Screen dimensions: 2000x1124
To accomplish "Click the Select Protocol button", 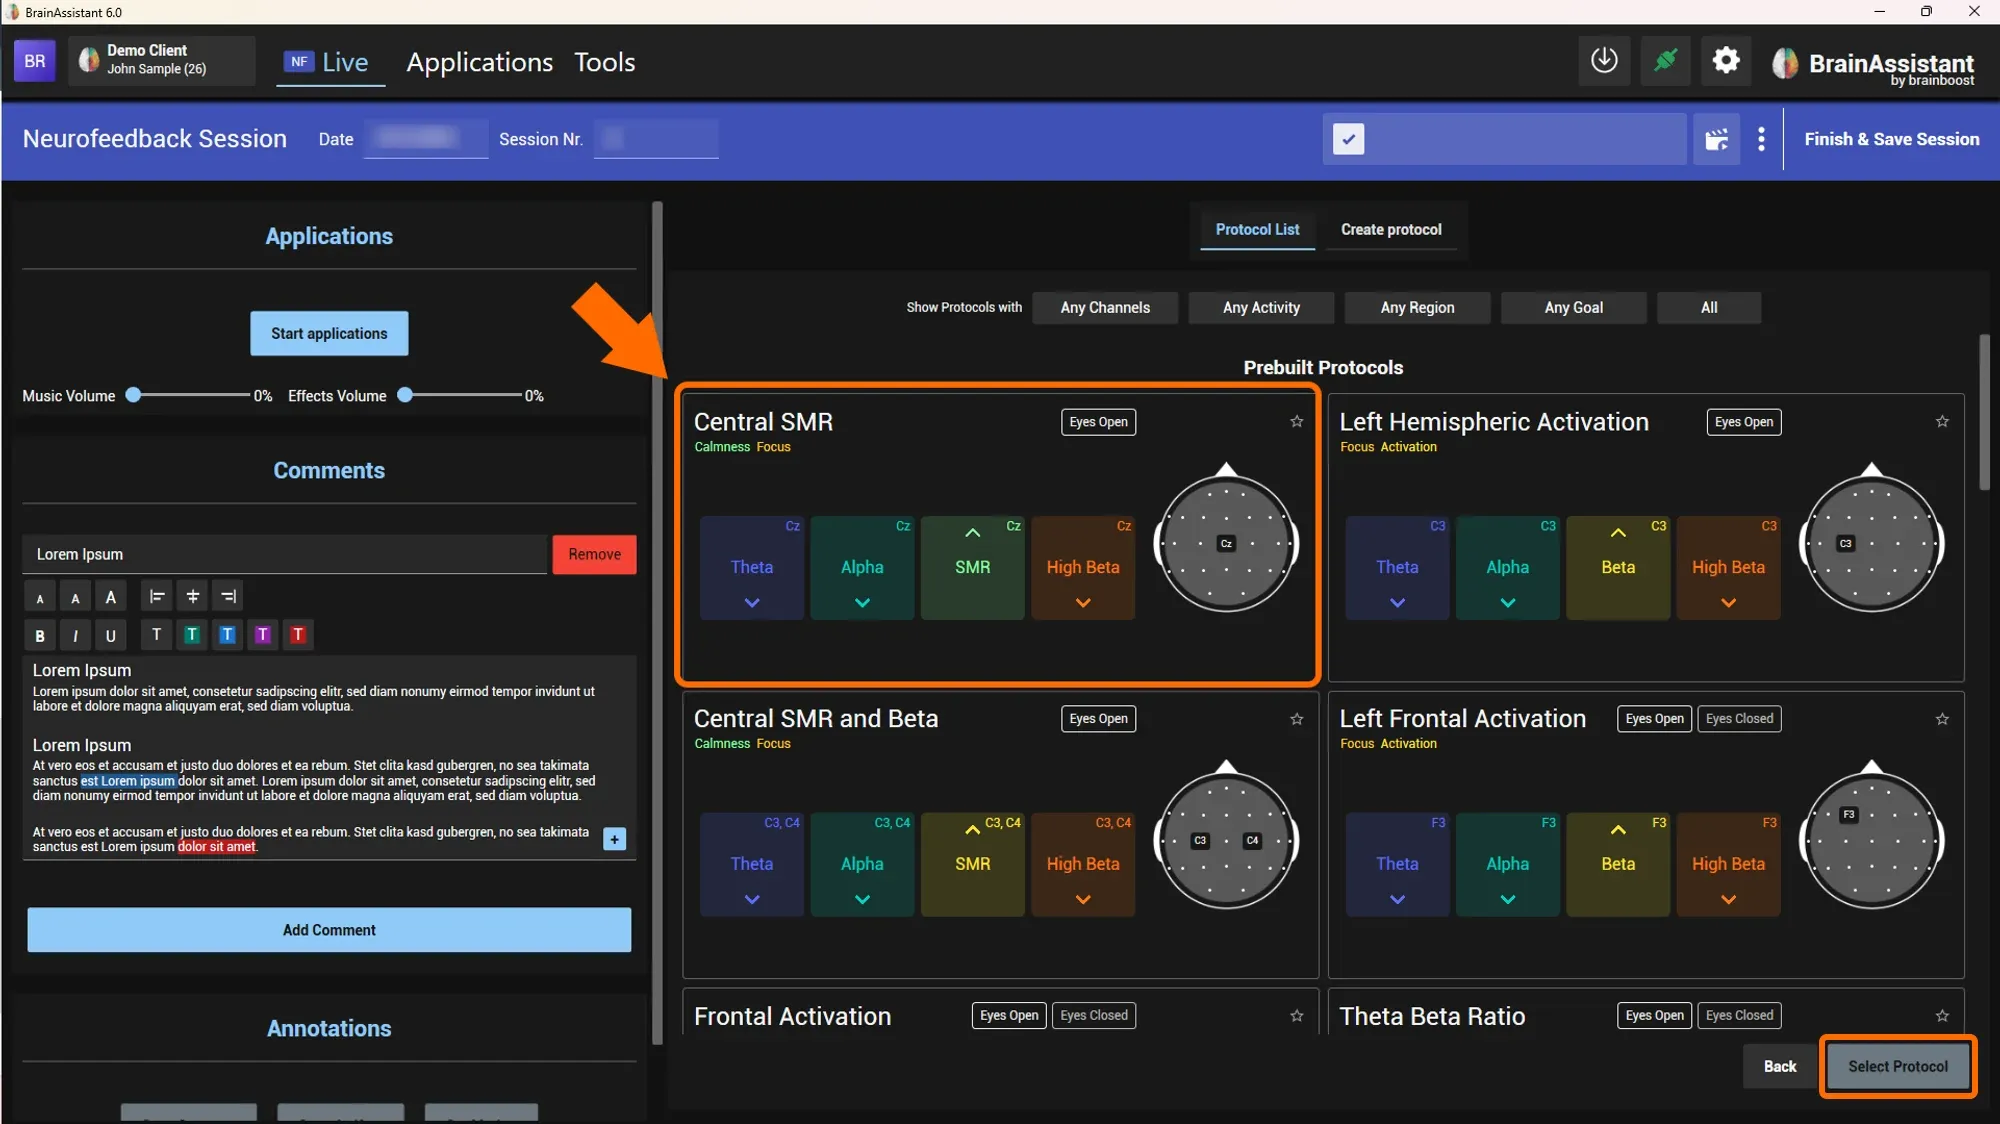I will 1897,1066.
